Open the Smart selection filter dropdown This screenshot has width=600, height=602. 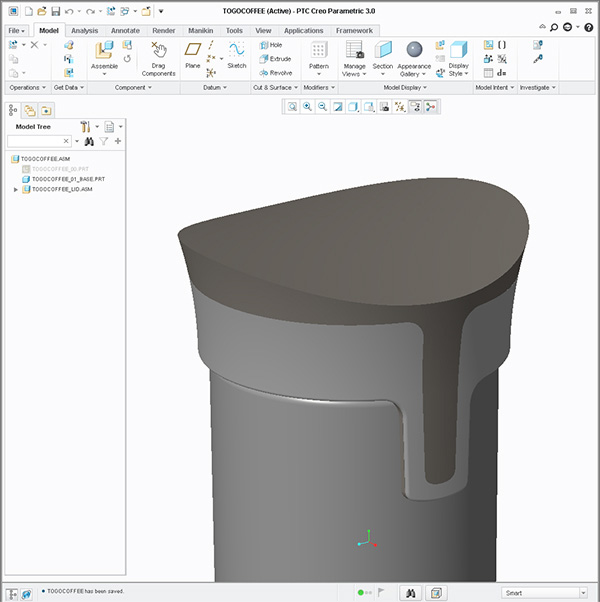[582, 593]
